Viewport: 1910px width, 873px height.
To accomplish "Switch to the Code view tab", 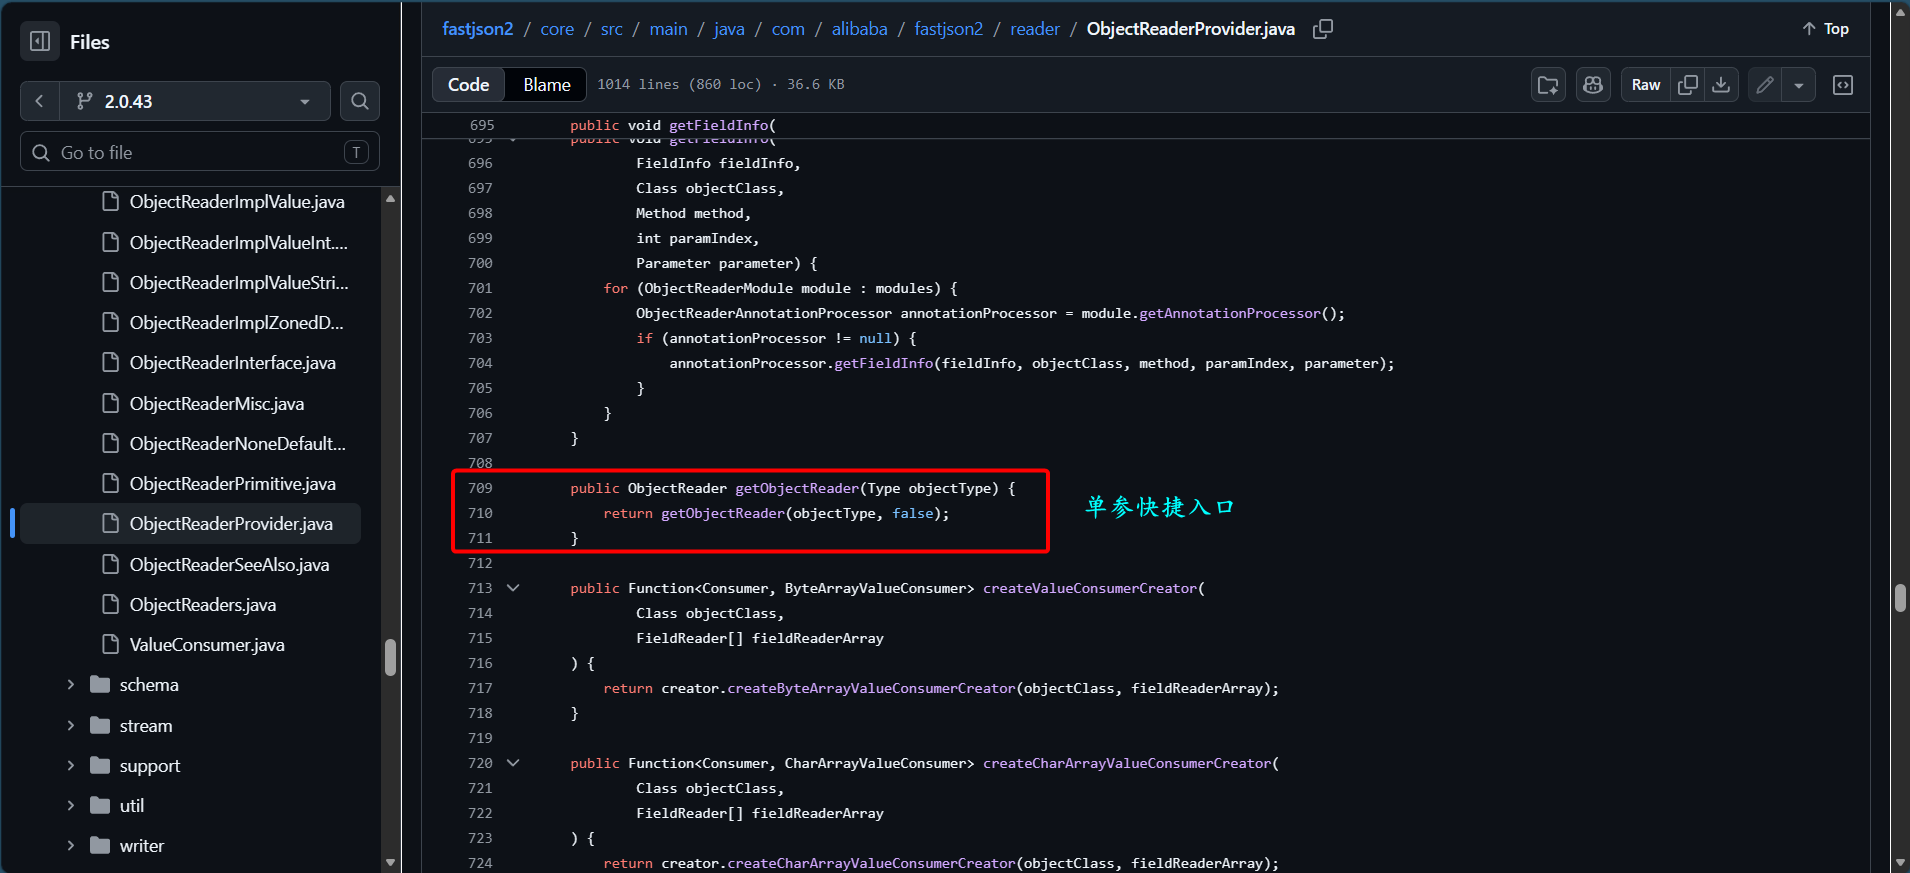I will (469, 85).
